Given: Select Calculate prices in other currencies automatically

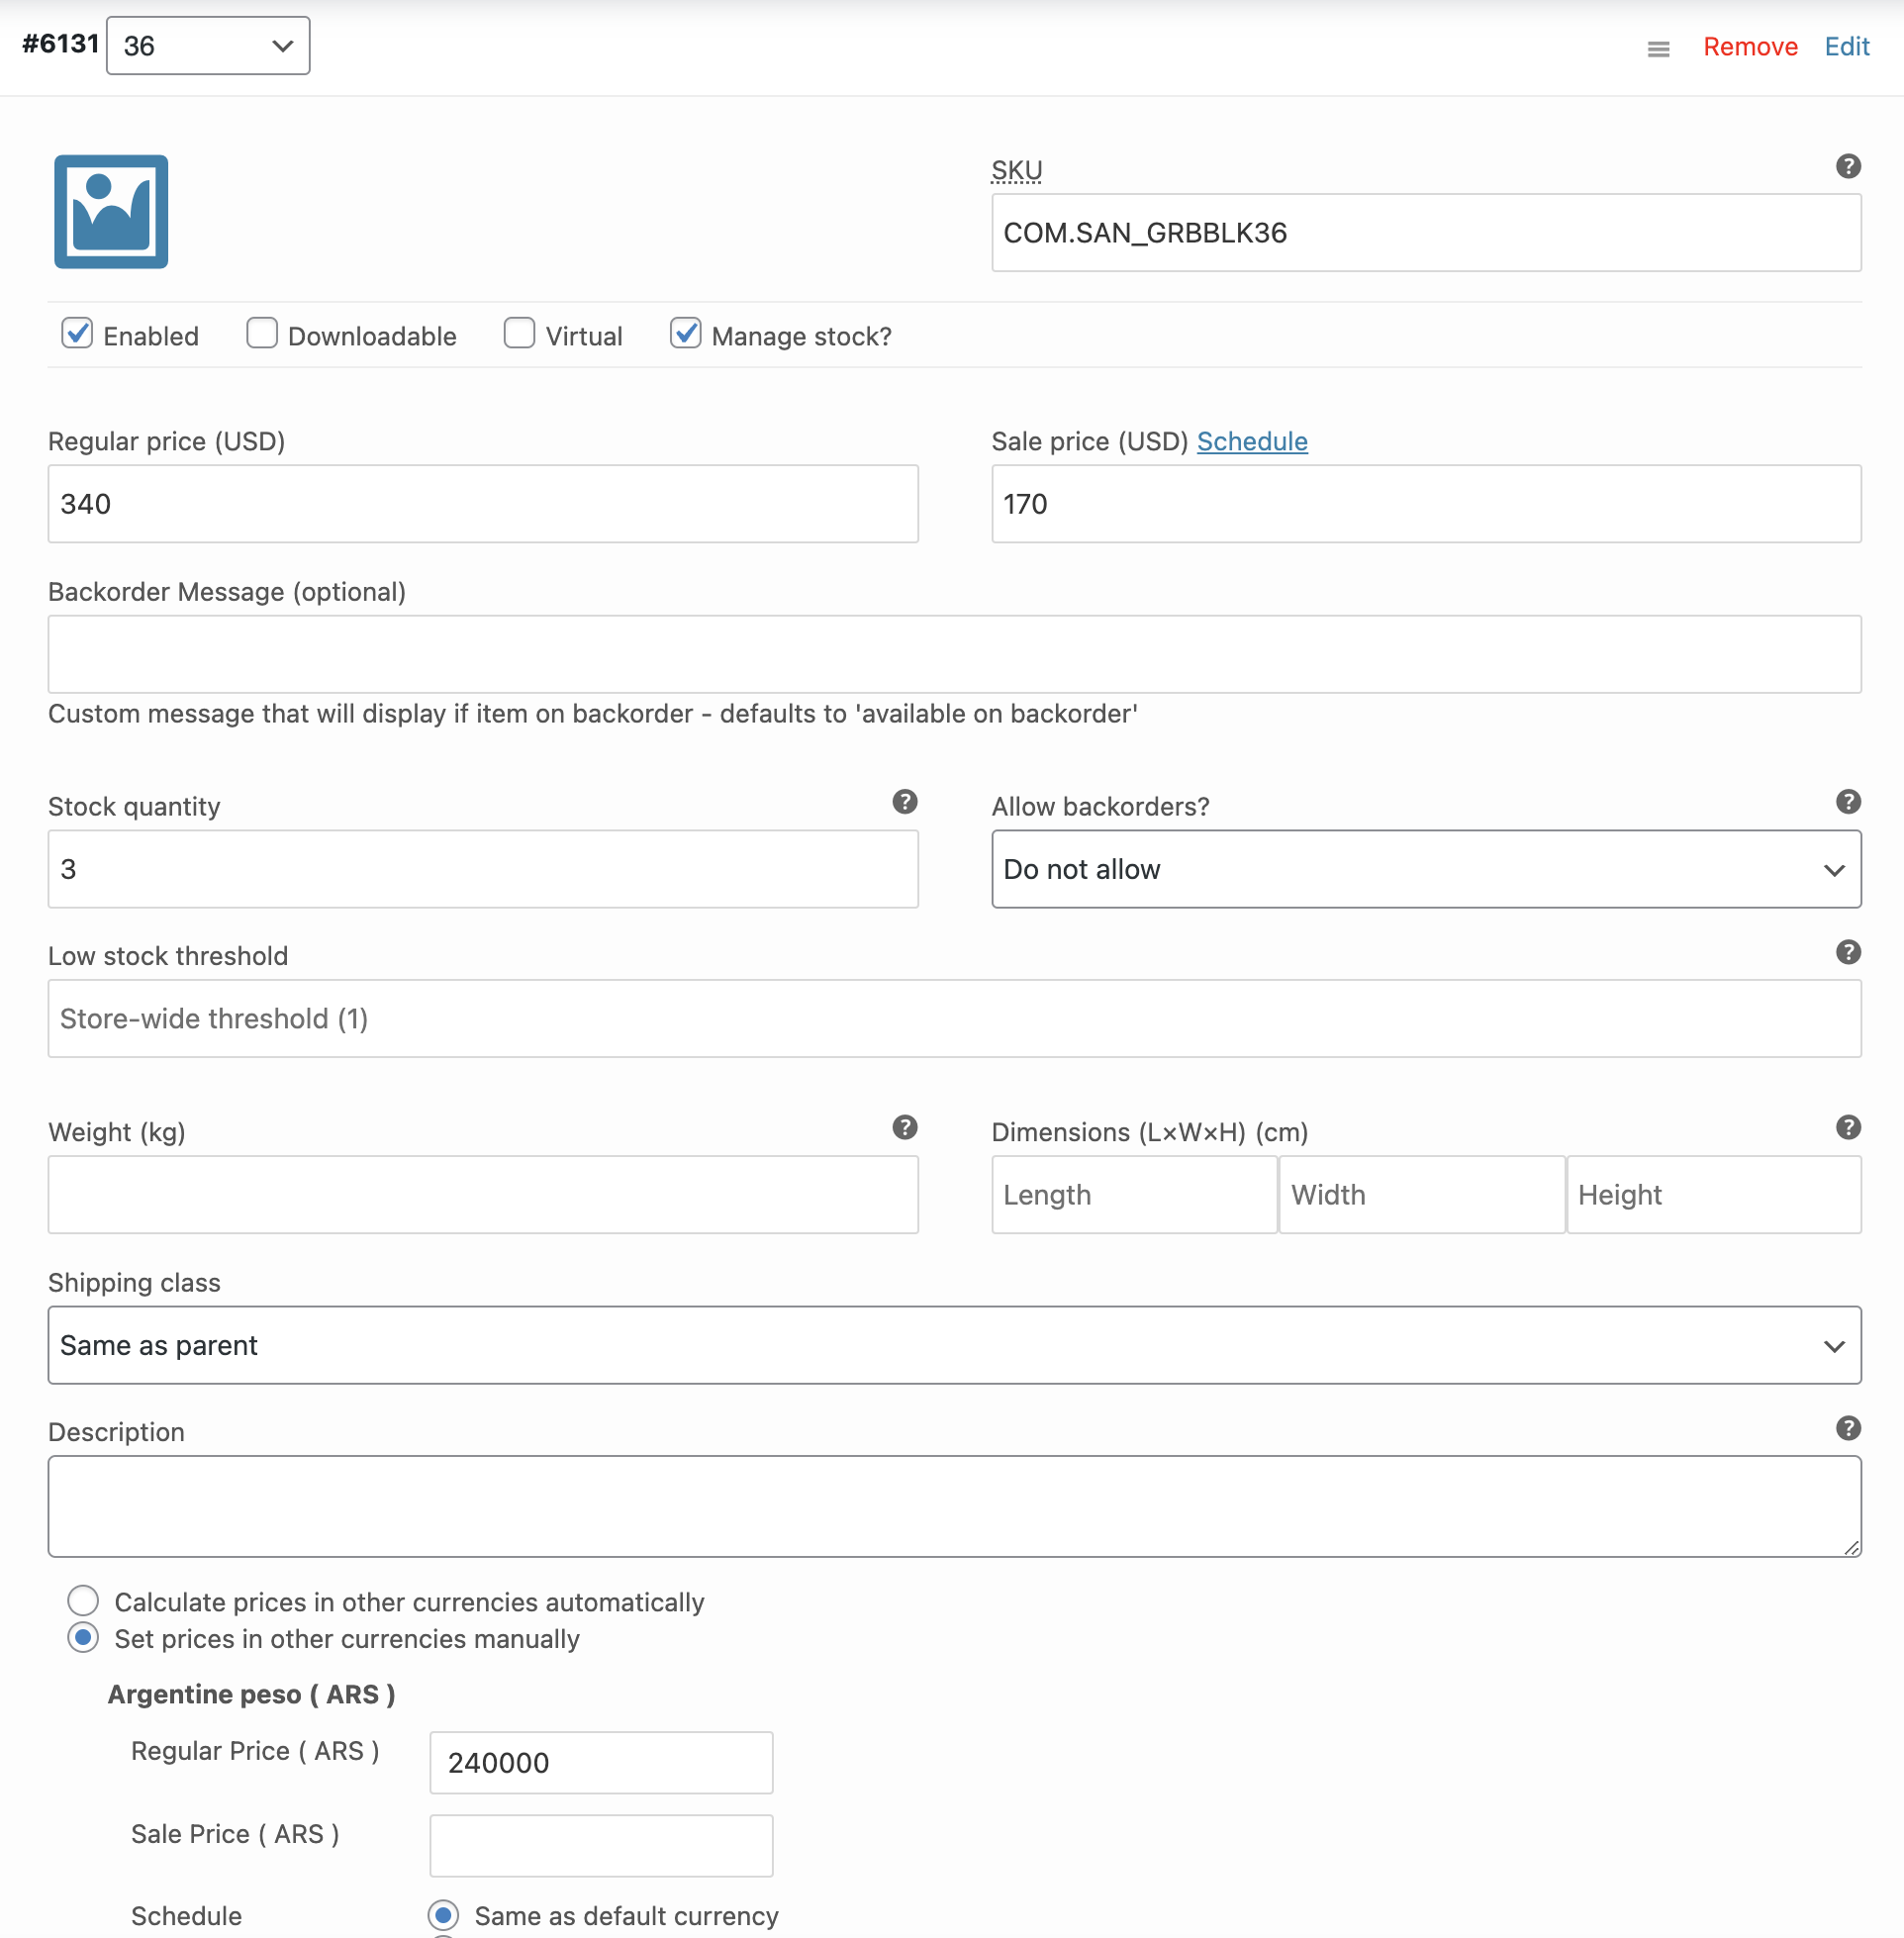Looking at the screenshot, I should pos(83,1601).
